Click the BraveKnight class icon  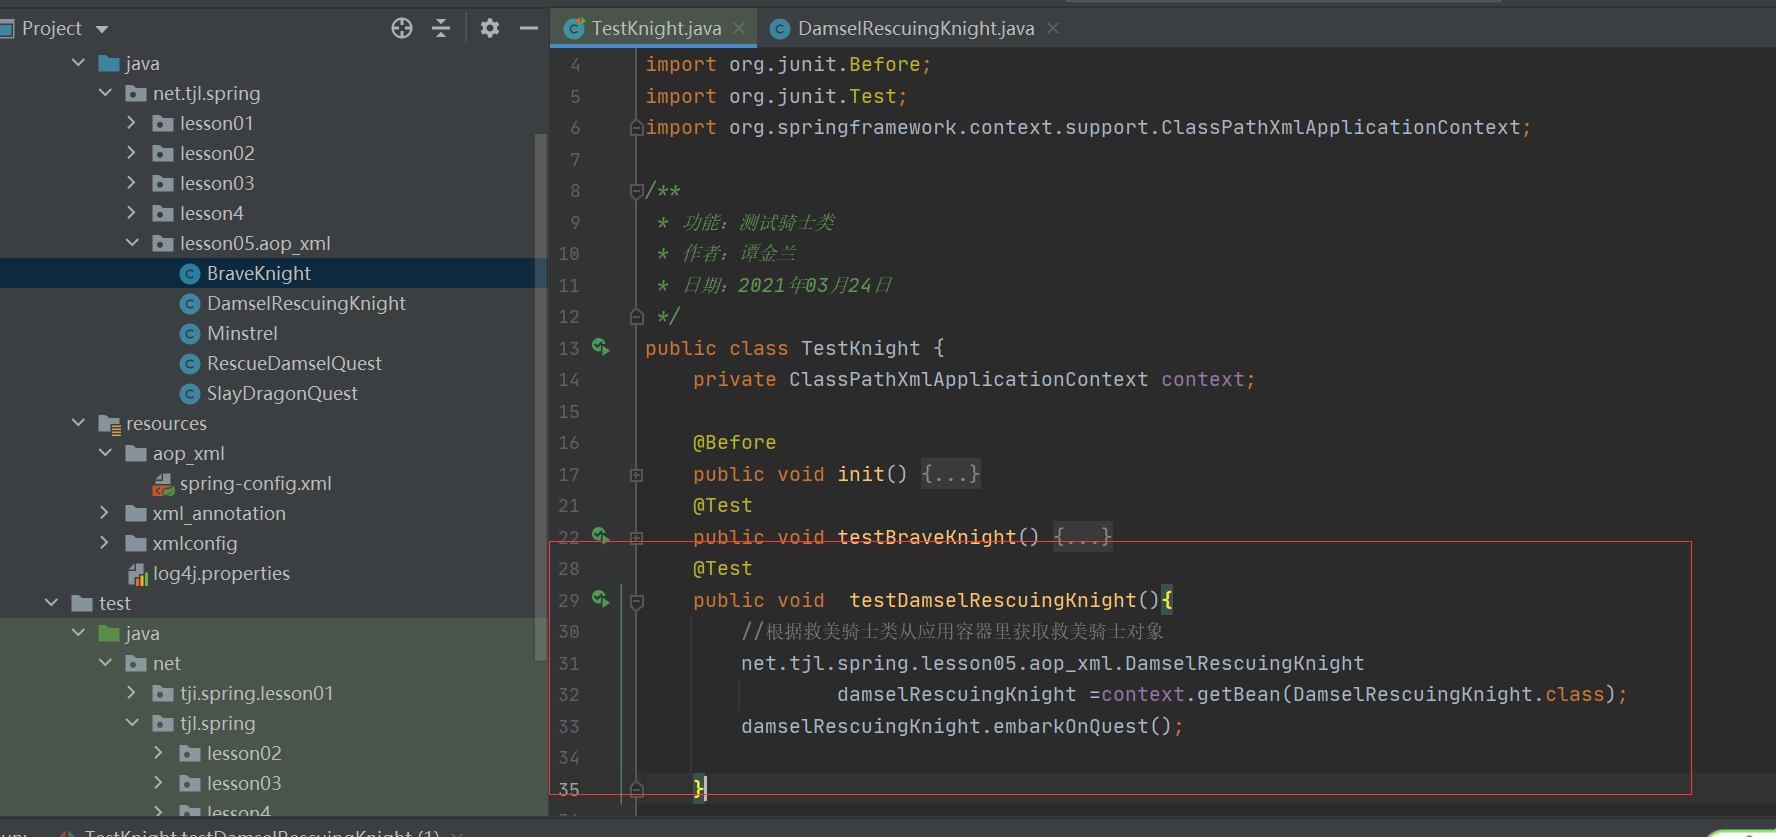(190, 274)
